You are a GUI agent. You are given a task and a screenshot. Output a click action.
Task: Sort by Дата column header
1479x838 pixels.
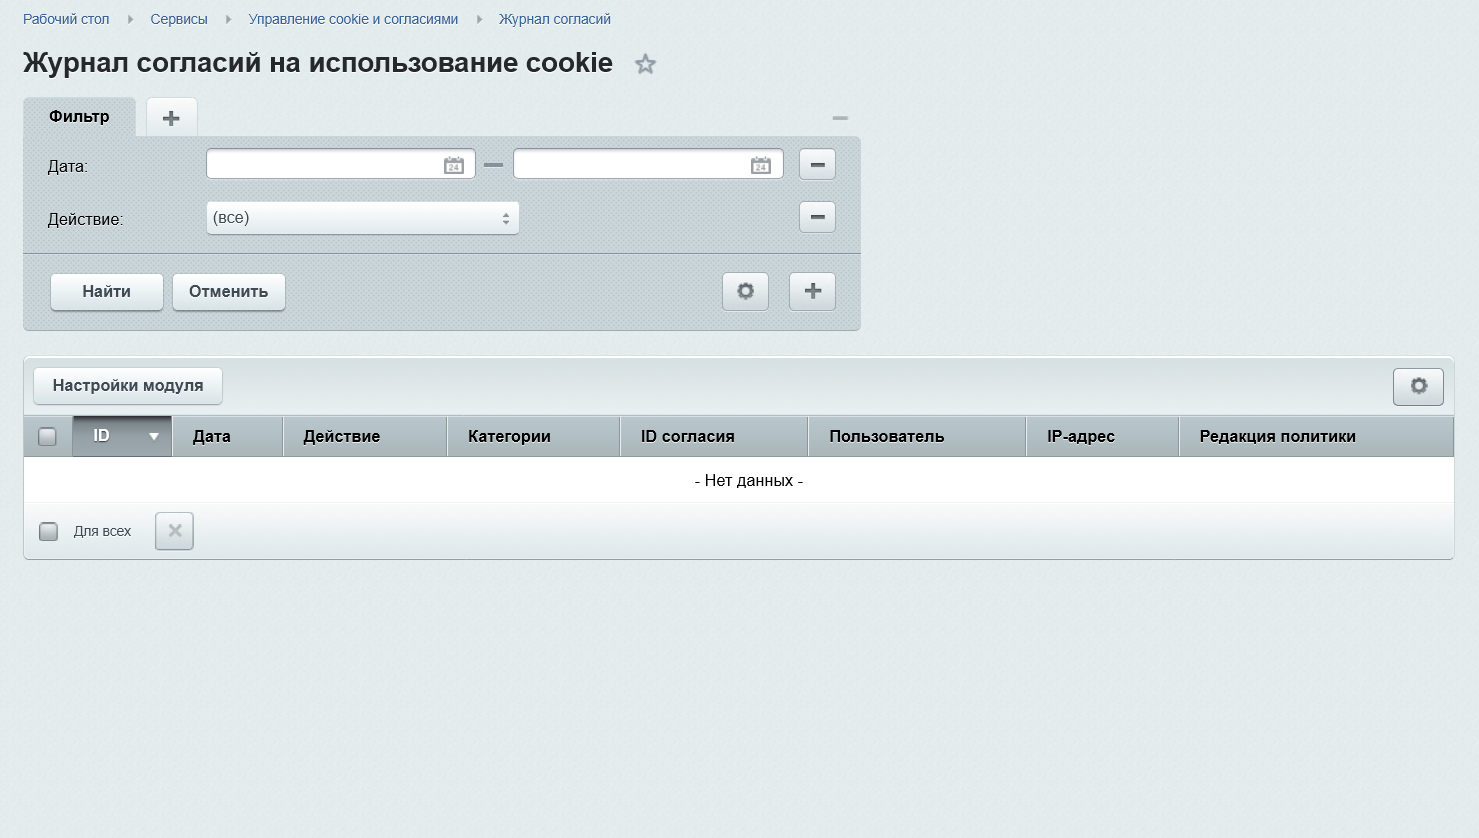228,436
